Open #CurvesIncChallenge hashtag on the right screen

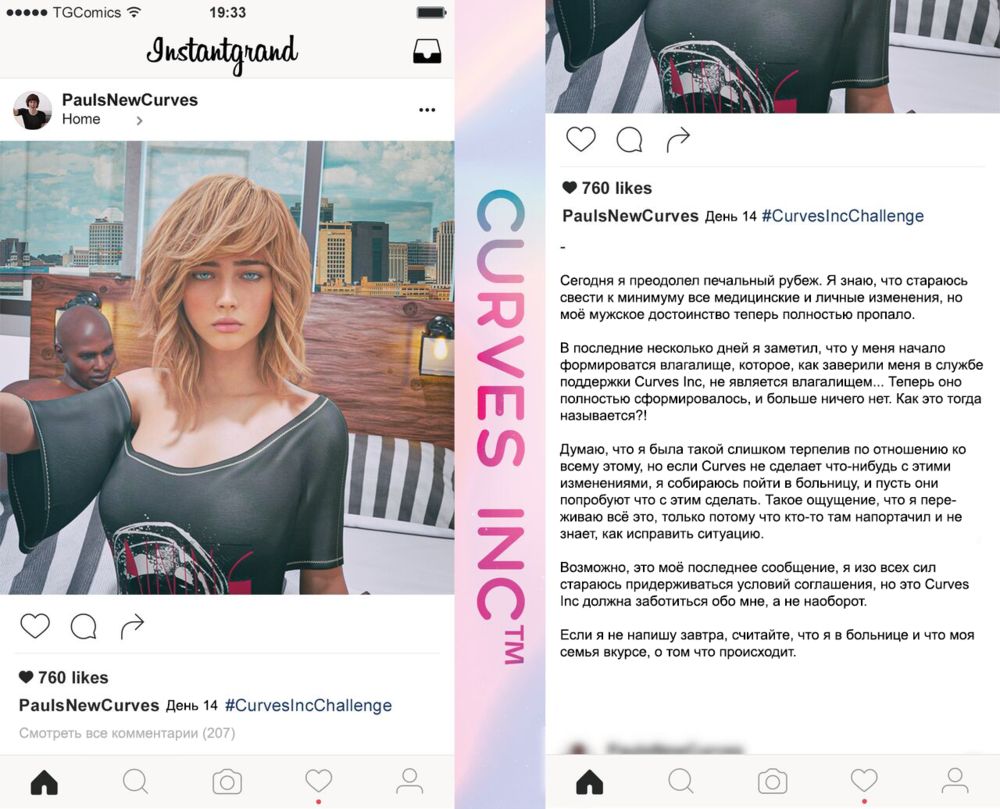[842, 216]
